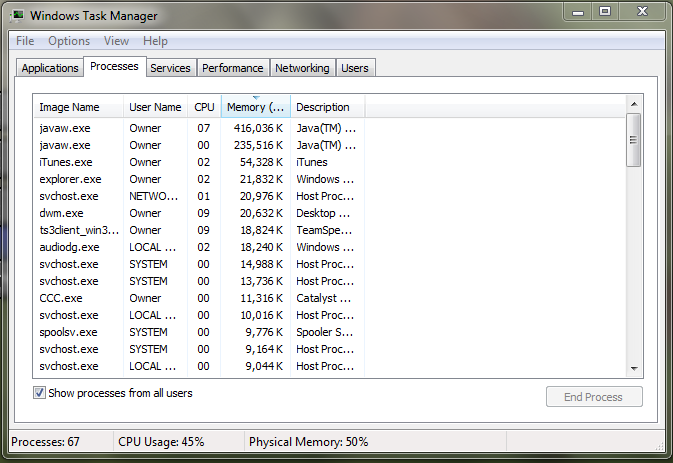Screen dimensions: 673x463
Task: Open the File menu
Action: [25, 41]
